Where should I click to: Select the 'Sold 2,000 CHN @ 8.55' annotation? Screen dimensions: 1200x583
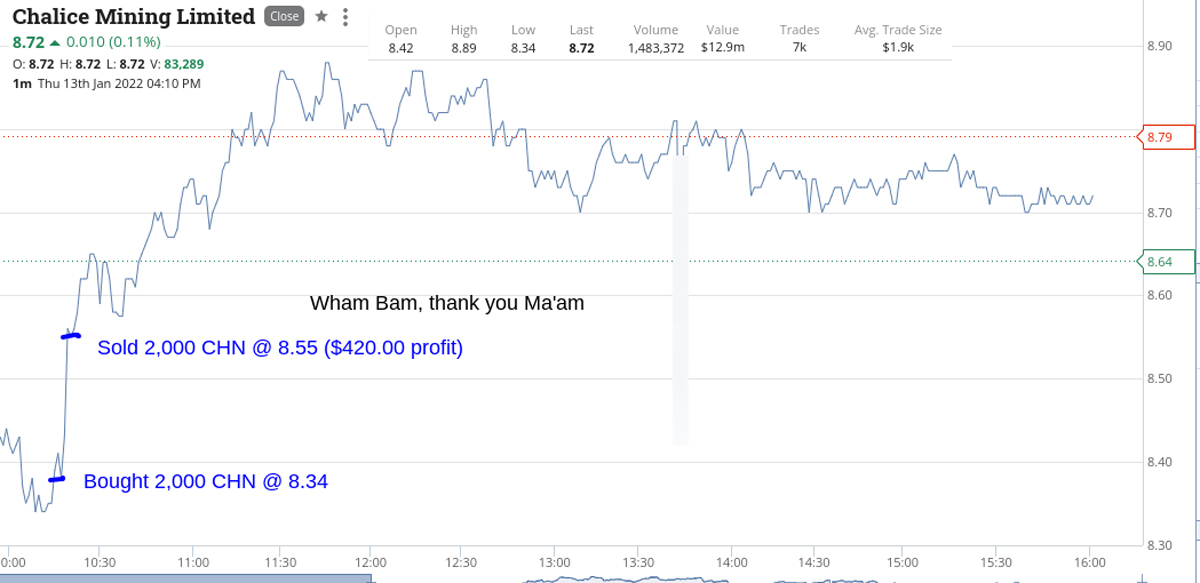[280, 348]
